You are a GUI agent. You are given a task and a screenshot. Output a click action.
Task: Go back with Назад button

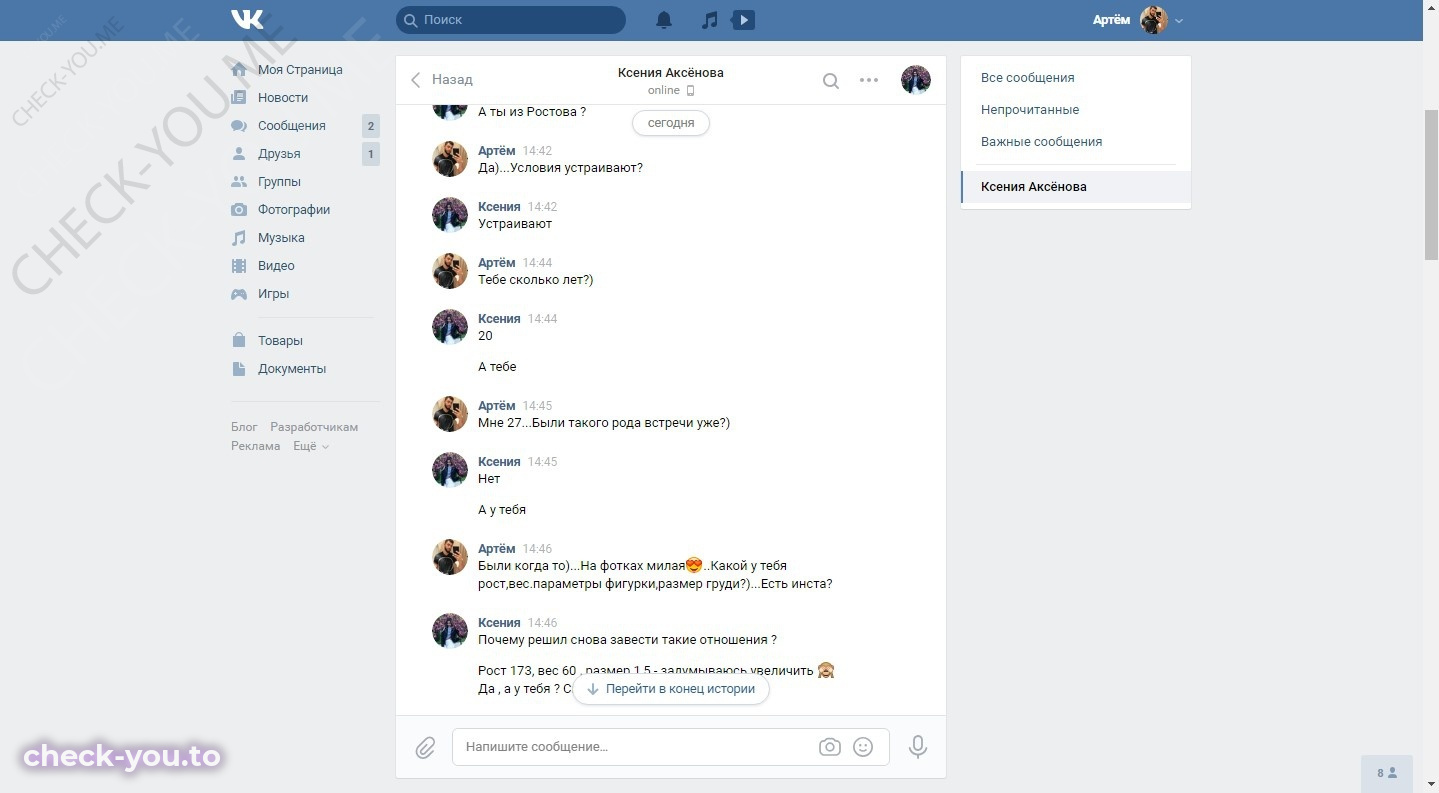click(441, 80)
